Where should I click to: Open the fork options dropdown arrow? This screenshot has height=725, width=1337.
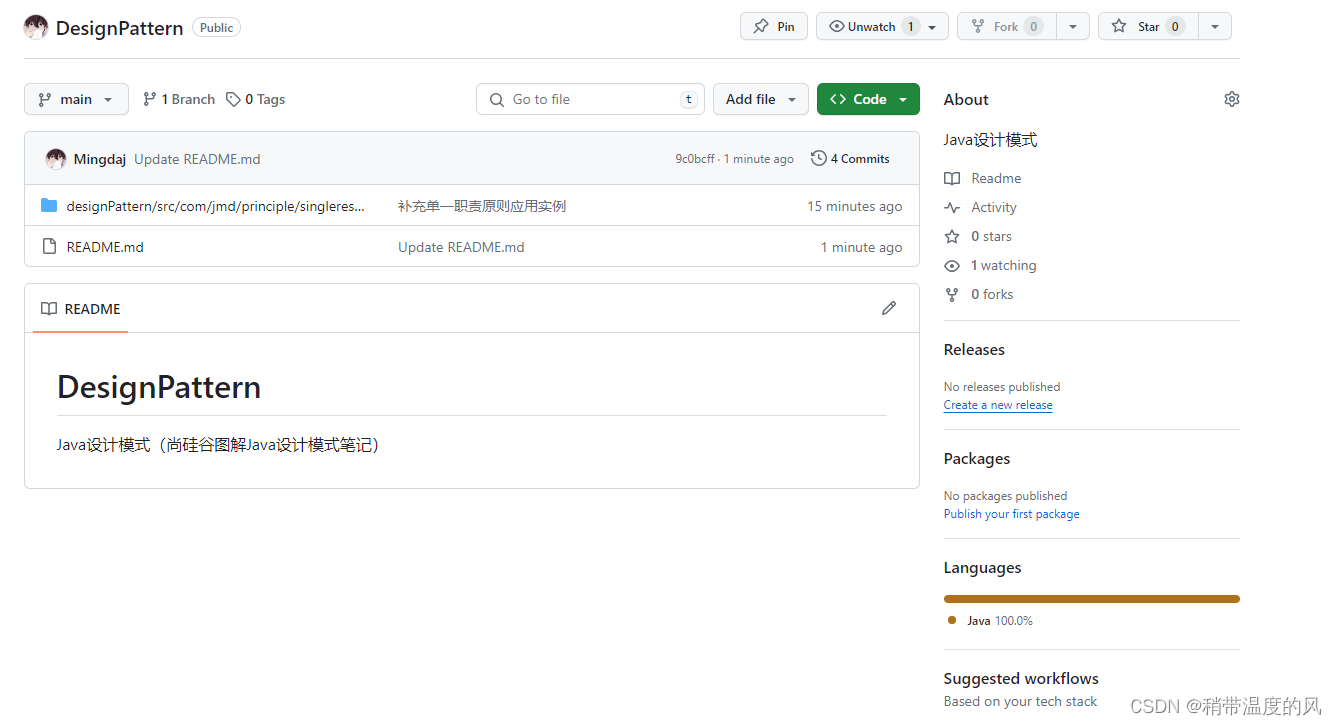(x=1073, y=27)
